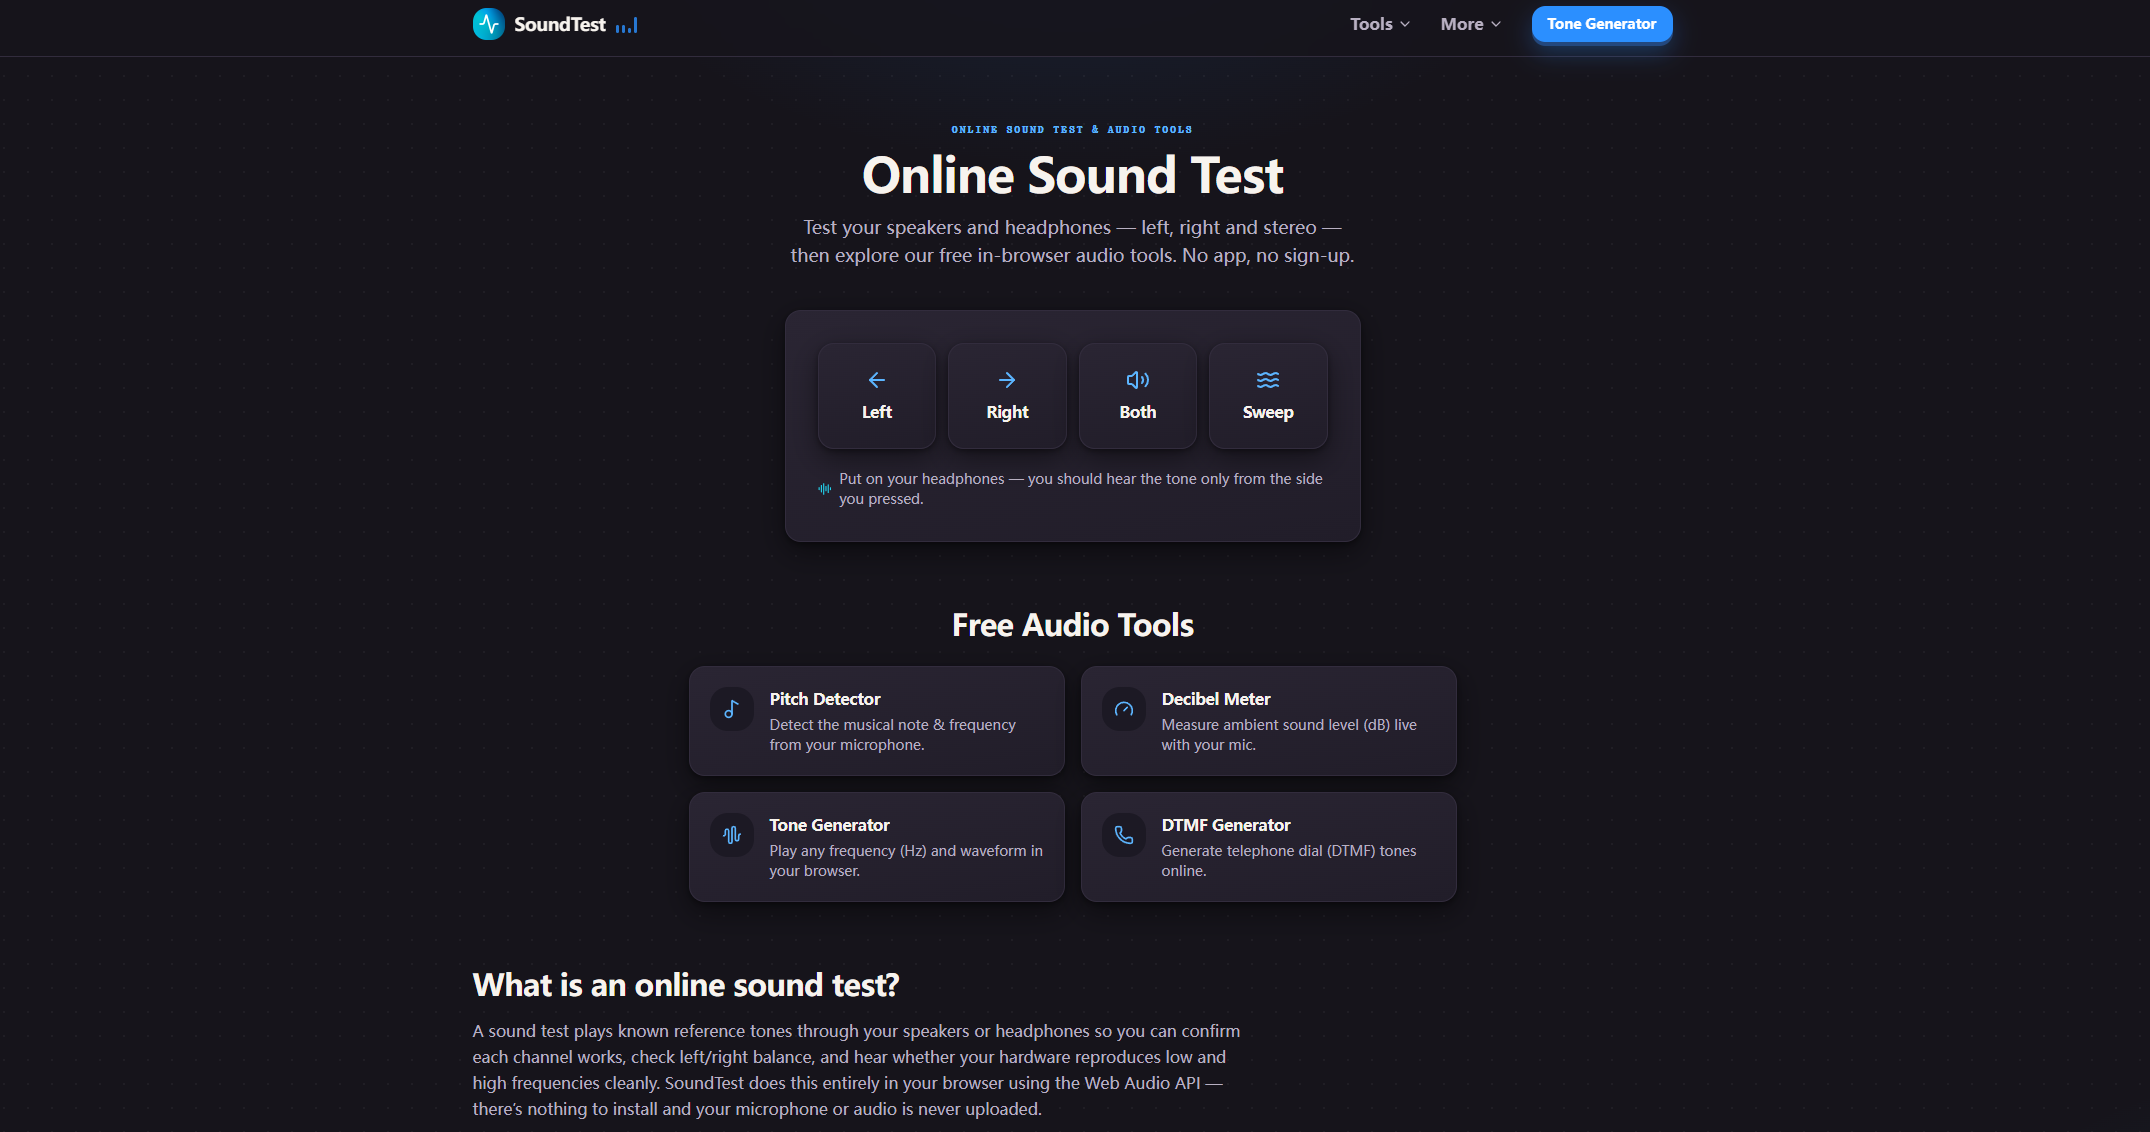Click the speaker icon in the Both card
The width and height of the screenshot is (2150, 1132).
1138,380
